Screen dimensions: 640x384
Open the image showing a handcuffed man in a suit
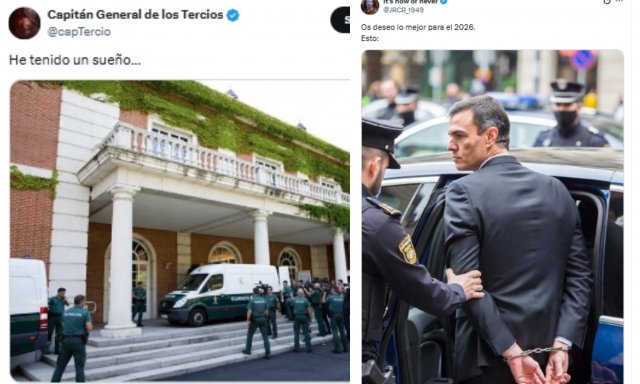pos(493,217)
